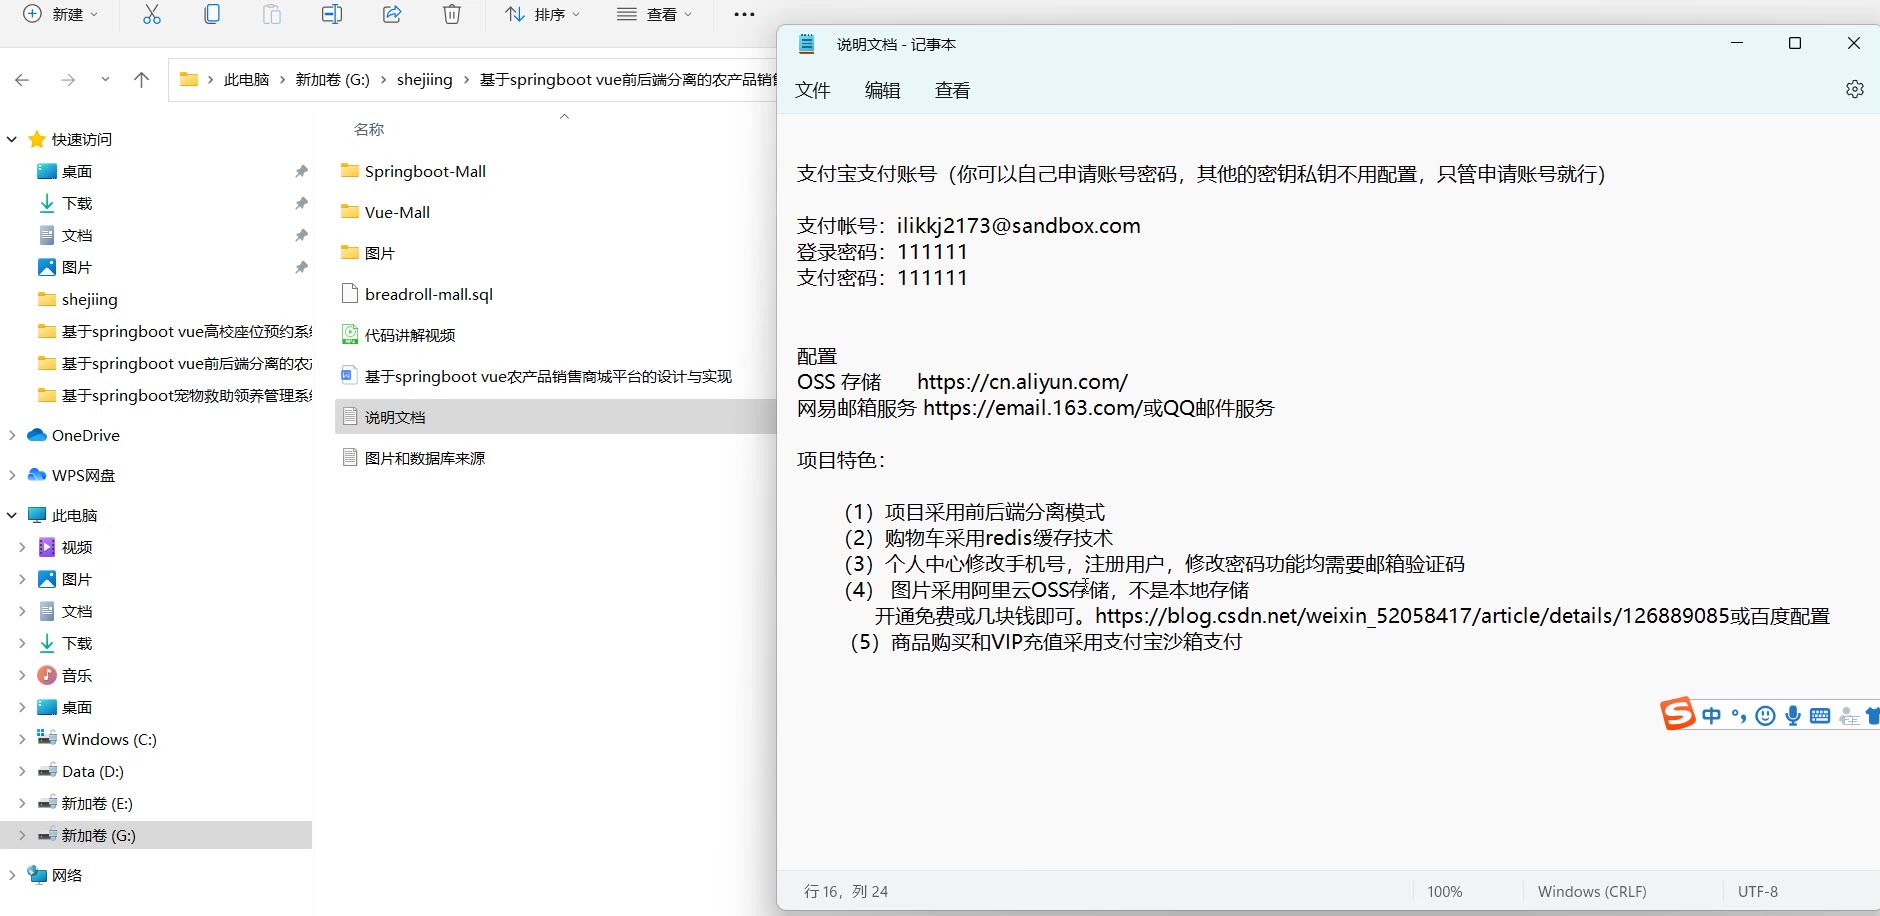The height and width of the screenshot is (916, 1880).
Task: Go forward with the right arrow in Explorer
Action: pos(68,80)
